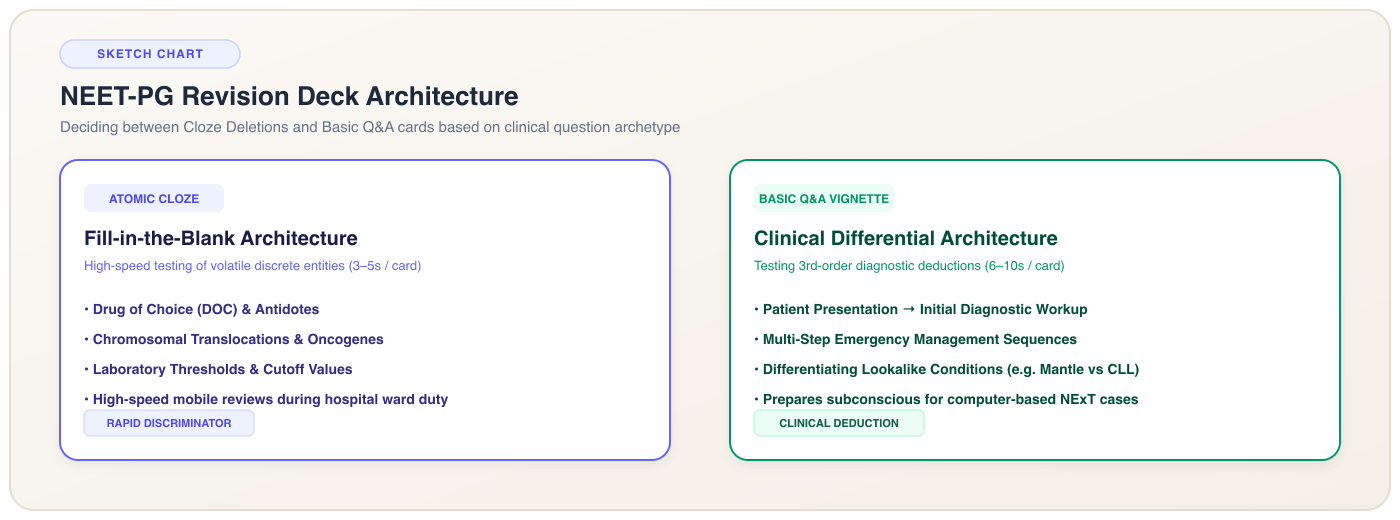Click the RAPID DISCRIMINATOR pill
1400x520 pixels.
(169, 423)
